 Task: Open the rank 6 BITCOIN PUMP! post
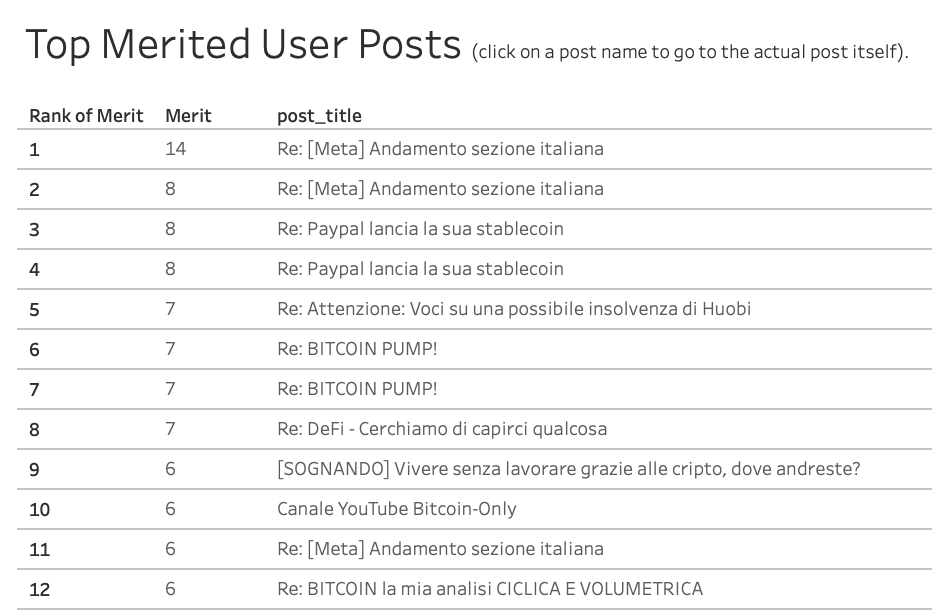point(357,349)
